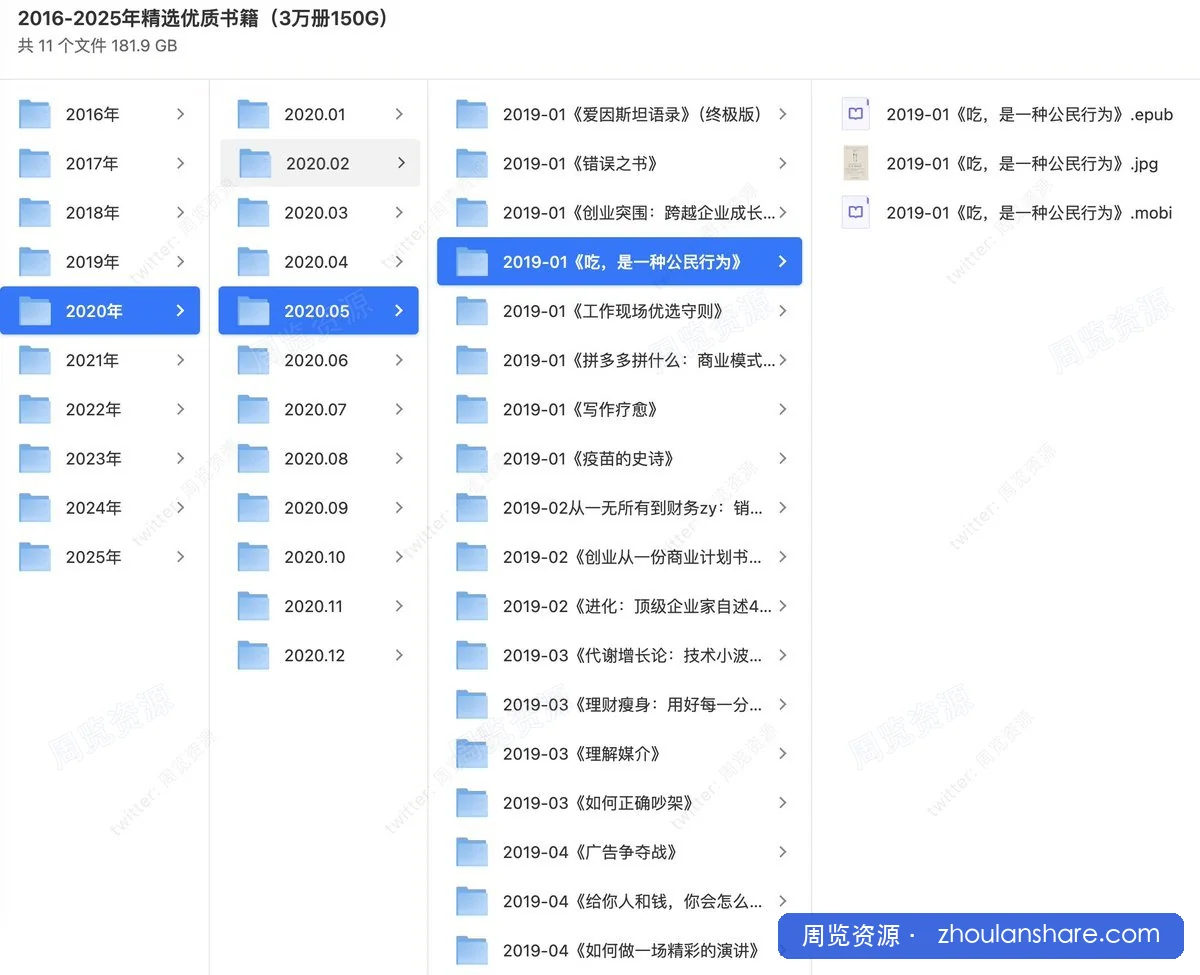This screenshot has height=975, width=1200.
Task: Click the 2023年 folder icon
Action: [35, 458]
